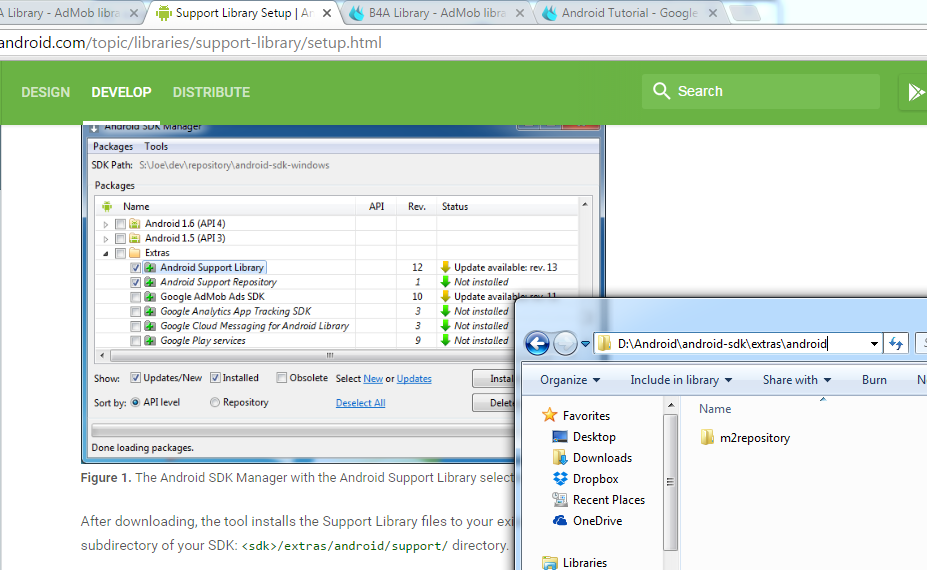Click the Explorer back arrow button
The height and width of the screenshot is (570, 927).
(x=537, y=344)
